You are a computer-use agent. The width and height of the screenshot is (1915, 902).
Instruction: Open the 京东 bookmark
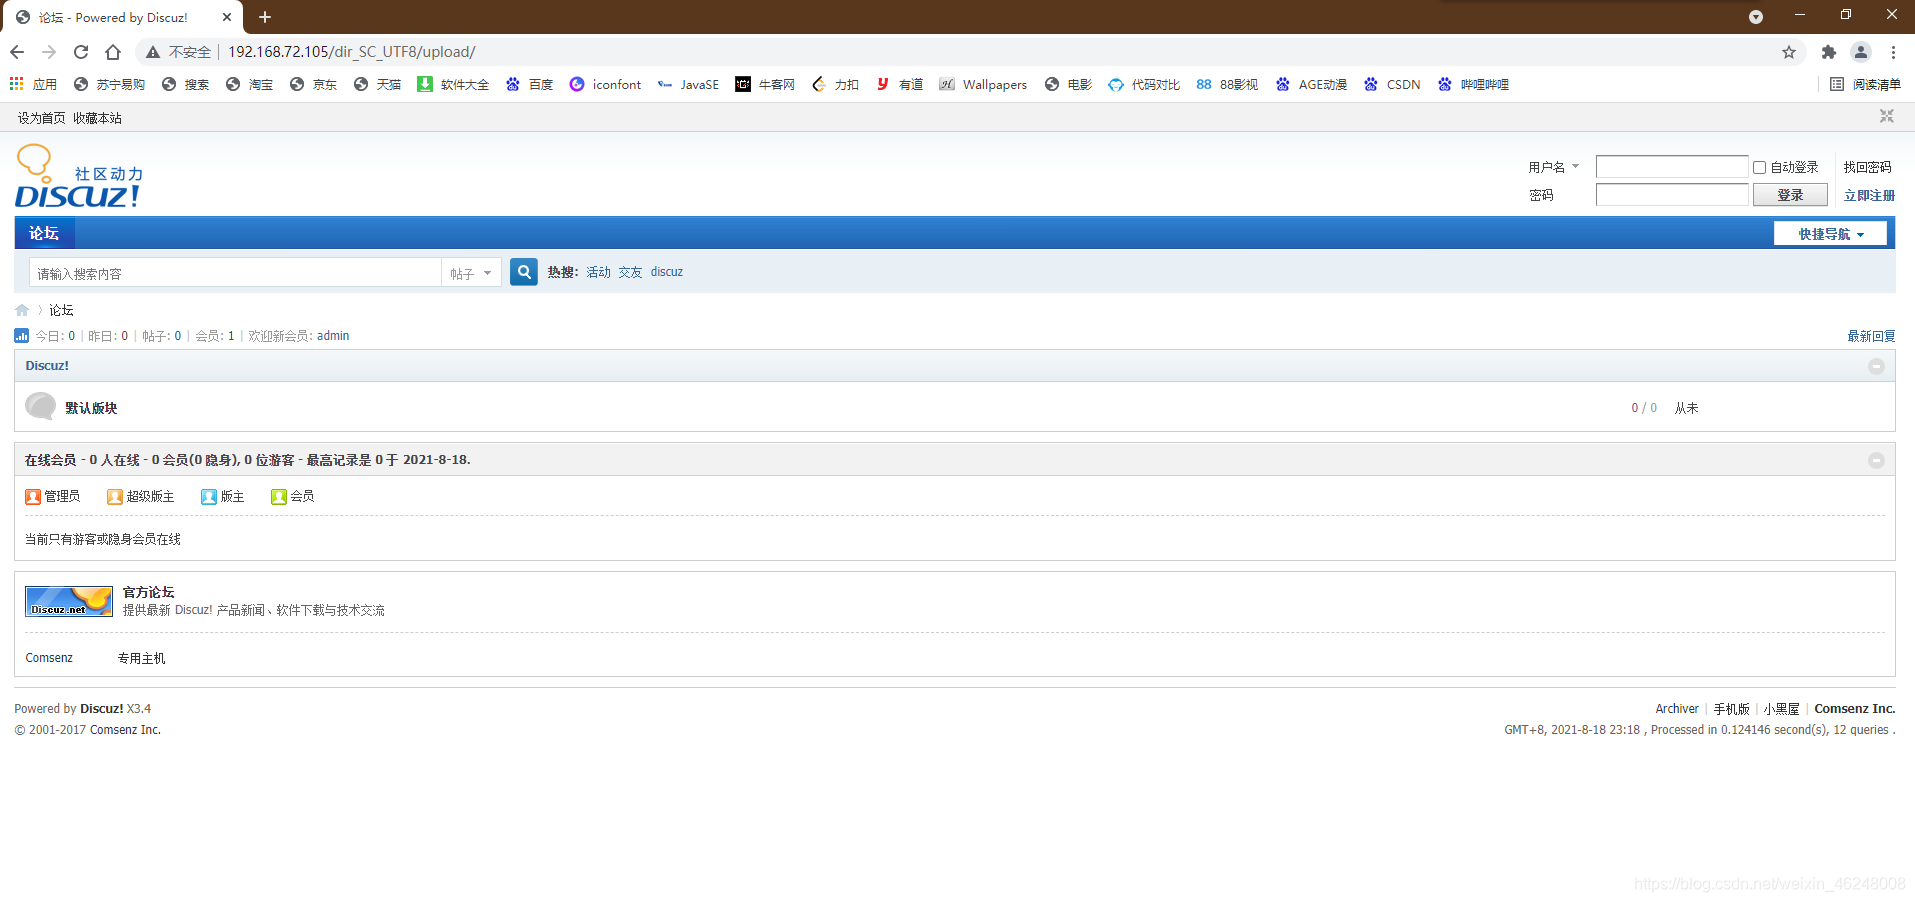pyautogui.click(x=313, y=84)
